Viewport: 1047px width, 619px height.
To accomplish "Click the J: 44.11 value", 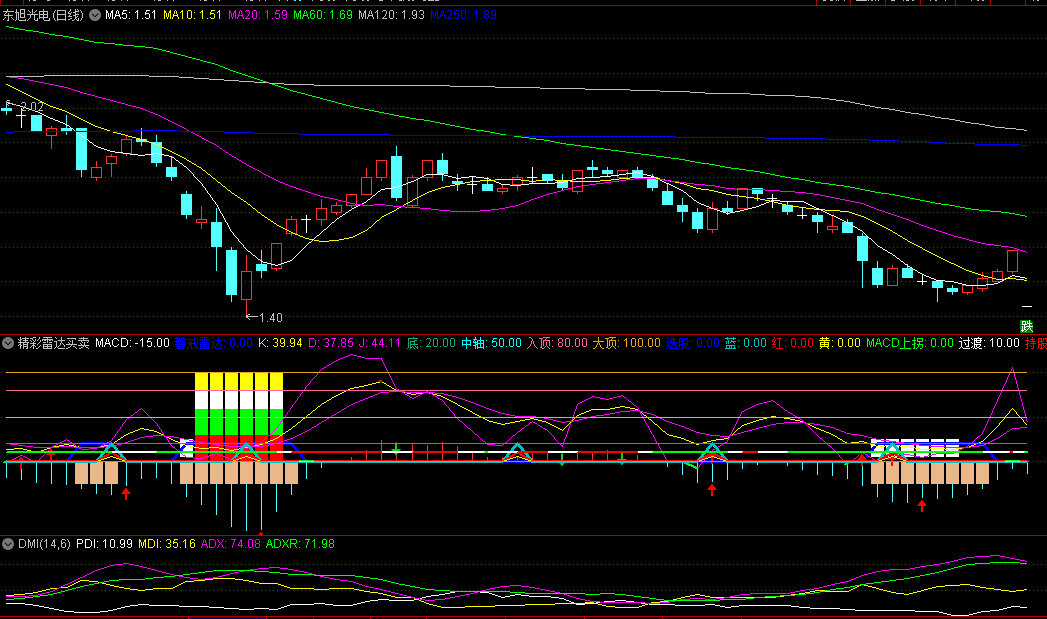I will point(380,343).
